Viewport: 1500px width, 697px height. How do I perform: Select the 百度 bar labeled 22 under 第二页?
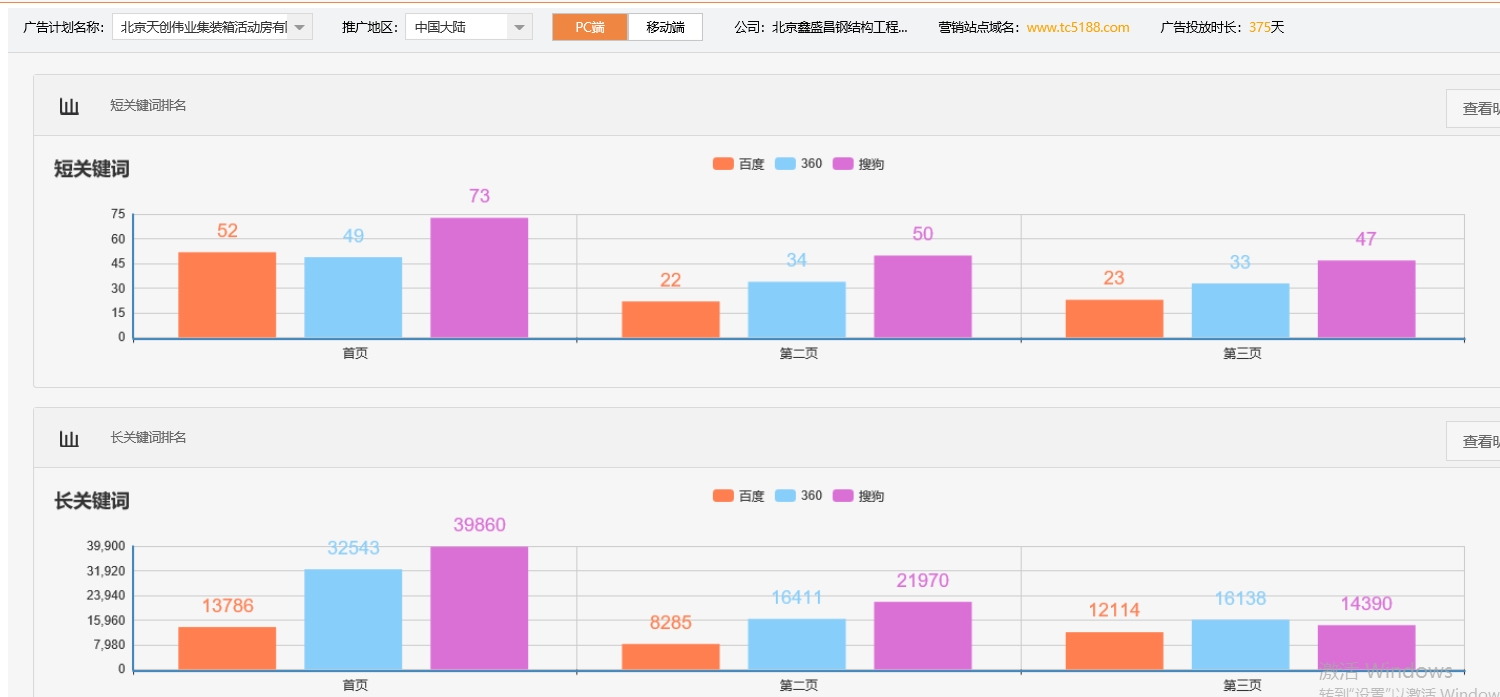click(x=670, y=319)
